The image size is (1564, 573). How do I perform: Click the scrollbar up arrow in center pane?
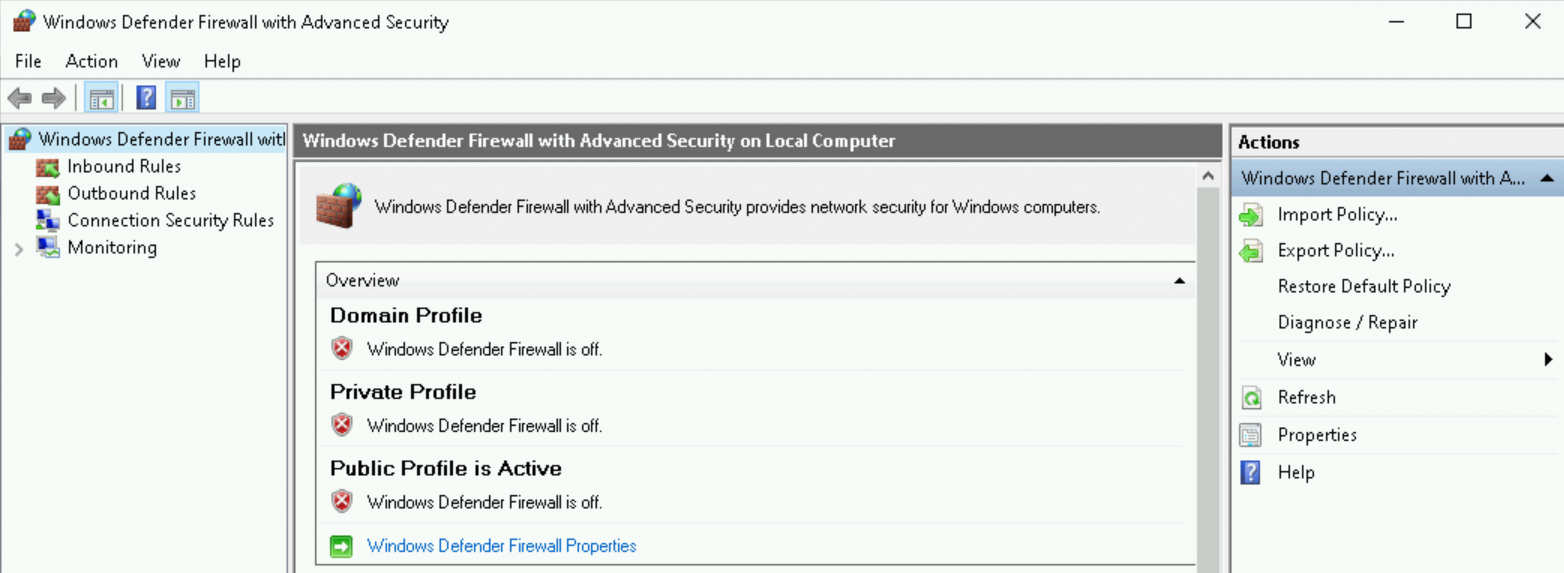pos(1208,176)
